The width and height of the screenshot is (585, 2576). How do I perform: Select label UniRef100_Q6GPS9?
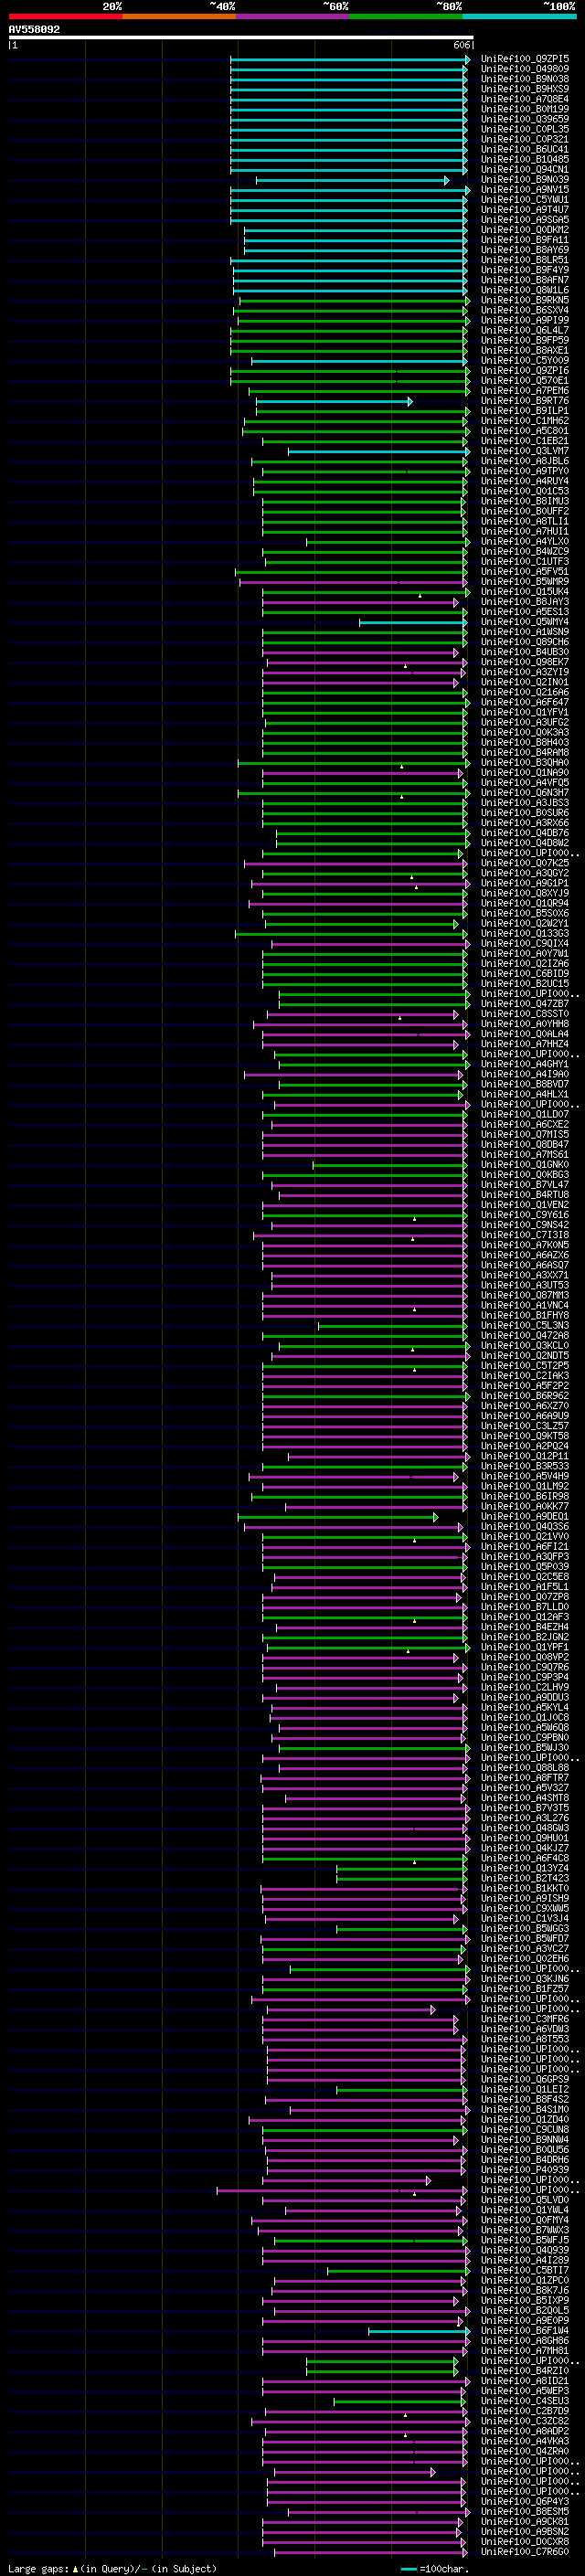pos(525,2079)
